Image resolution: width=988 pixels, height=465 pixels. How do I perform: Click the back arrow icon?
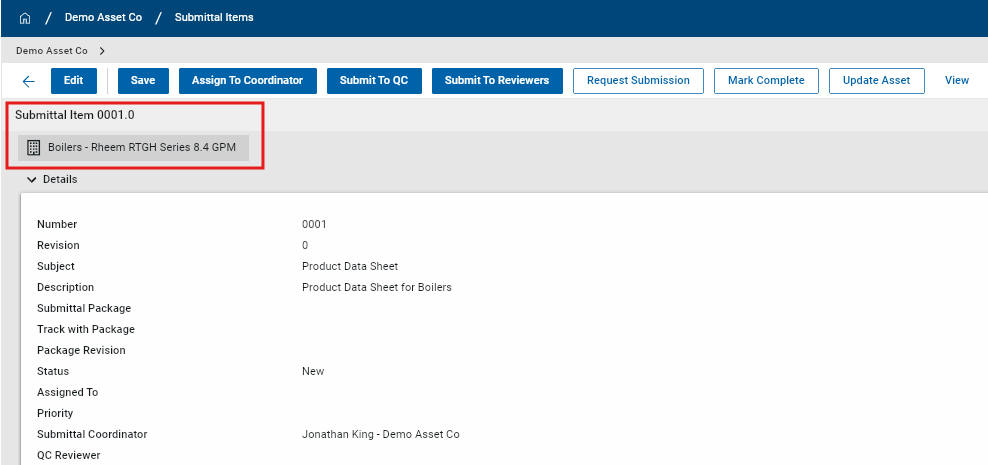coord(28,81)
